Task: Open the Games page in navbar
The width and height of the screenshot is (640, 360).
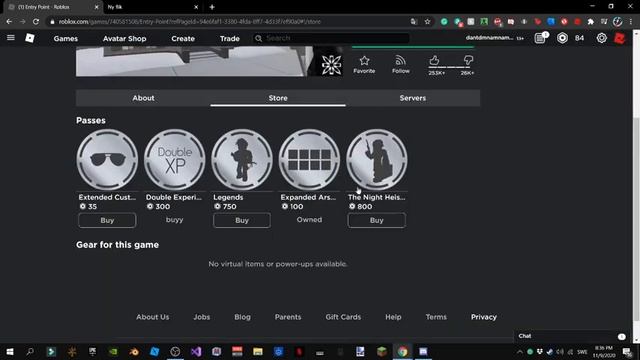Action: tap(65, 38)
